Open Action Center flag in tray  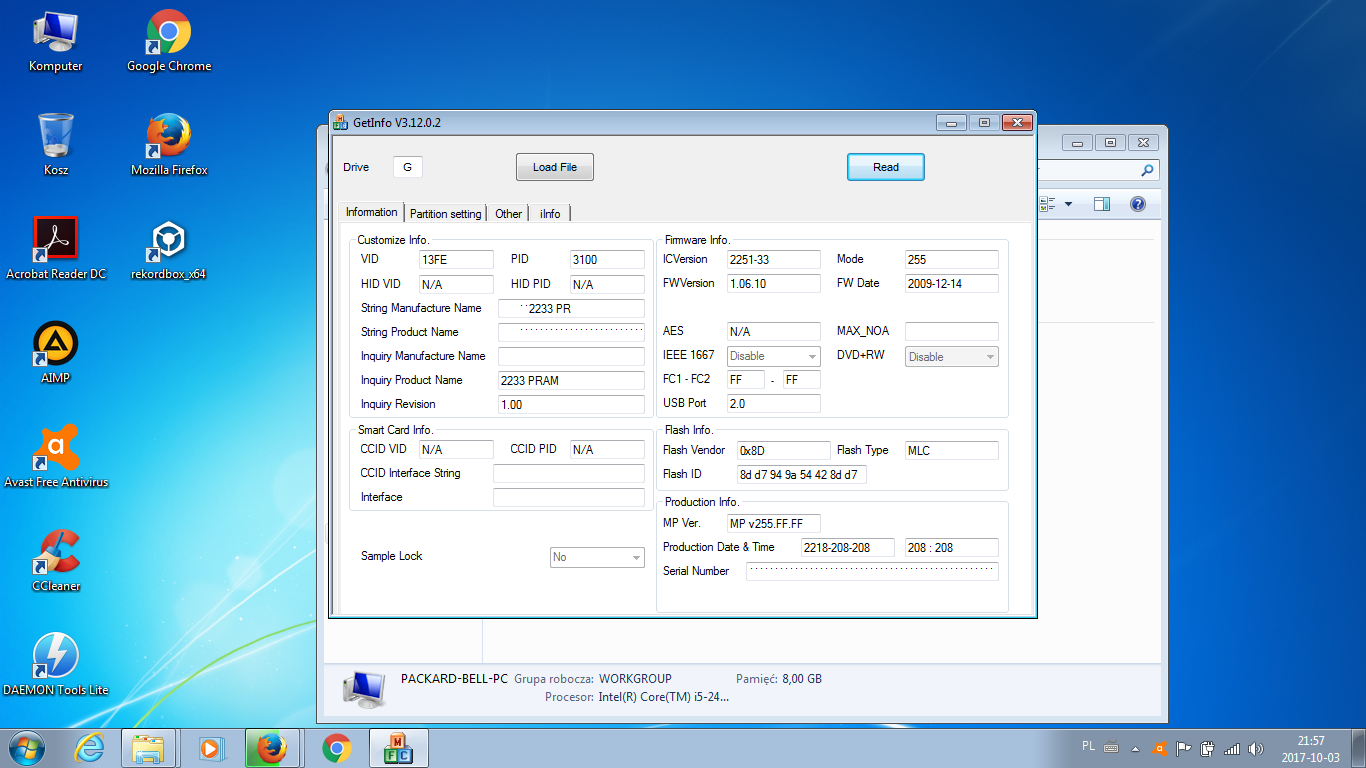[x=1183, y=748]
